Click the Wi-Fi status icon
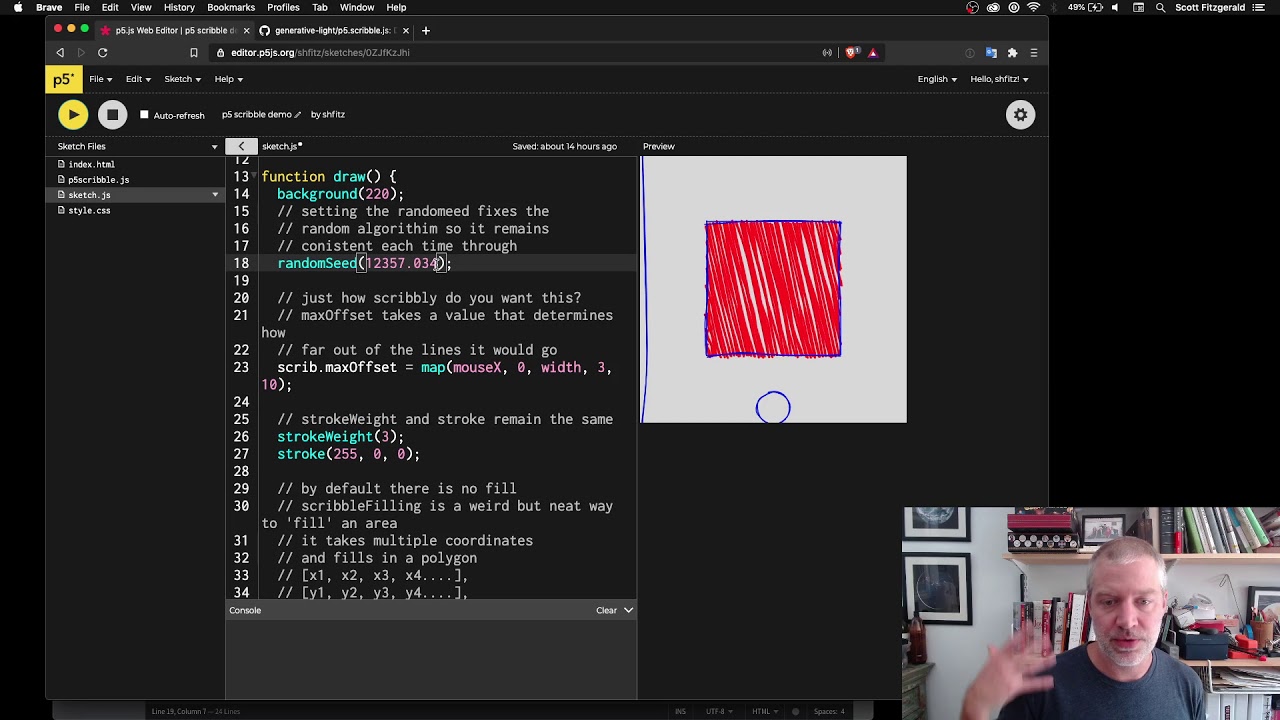Screen dimensions: 1280x720 pos(1034,8)
